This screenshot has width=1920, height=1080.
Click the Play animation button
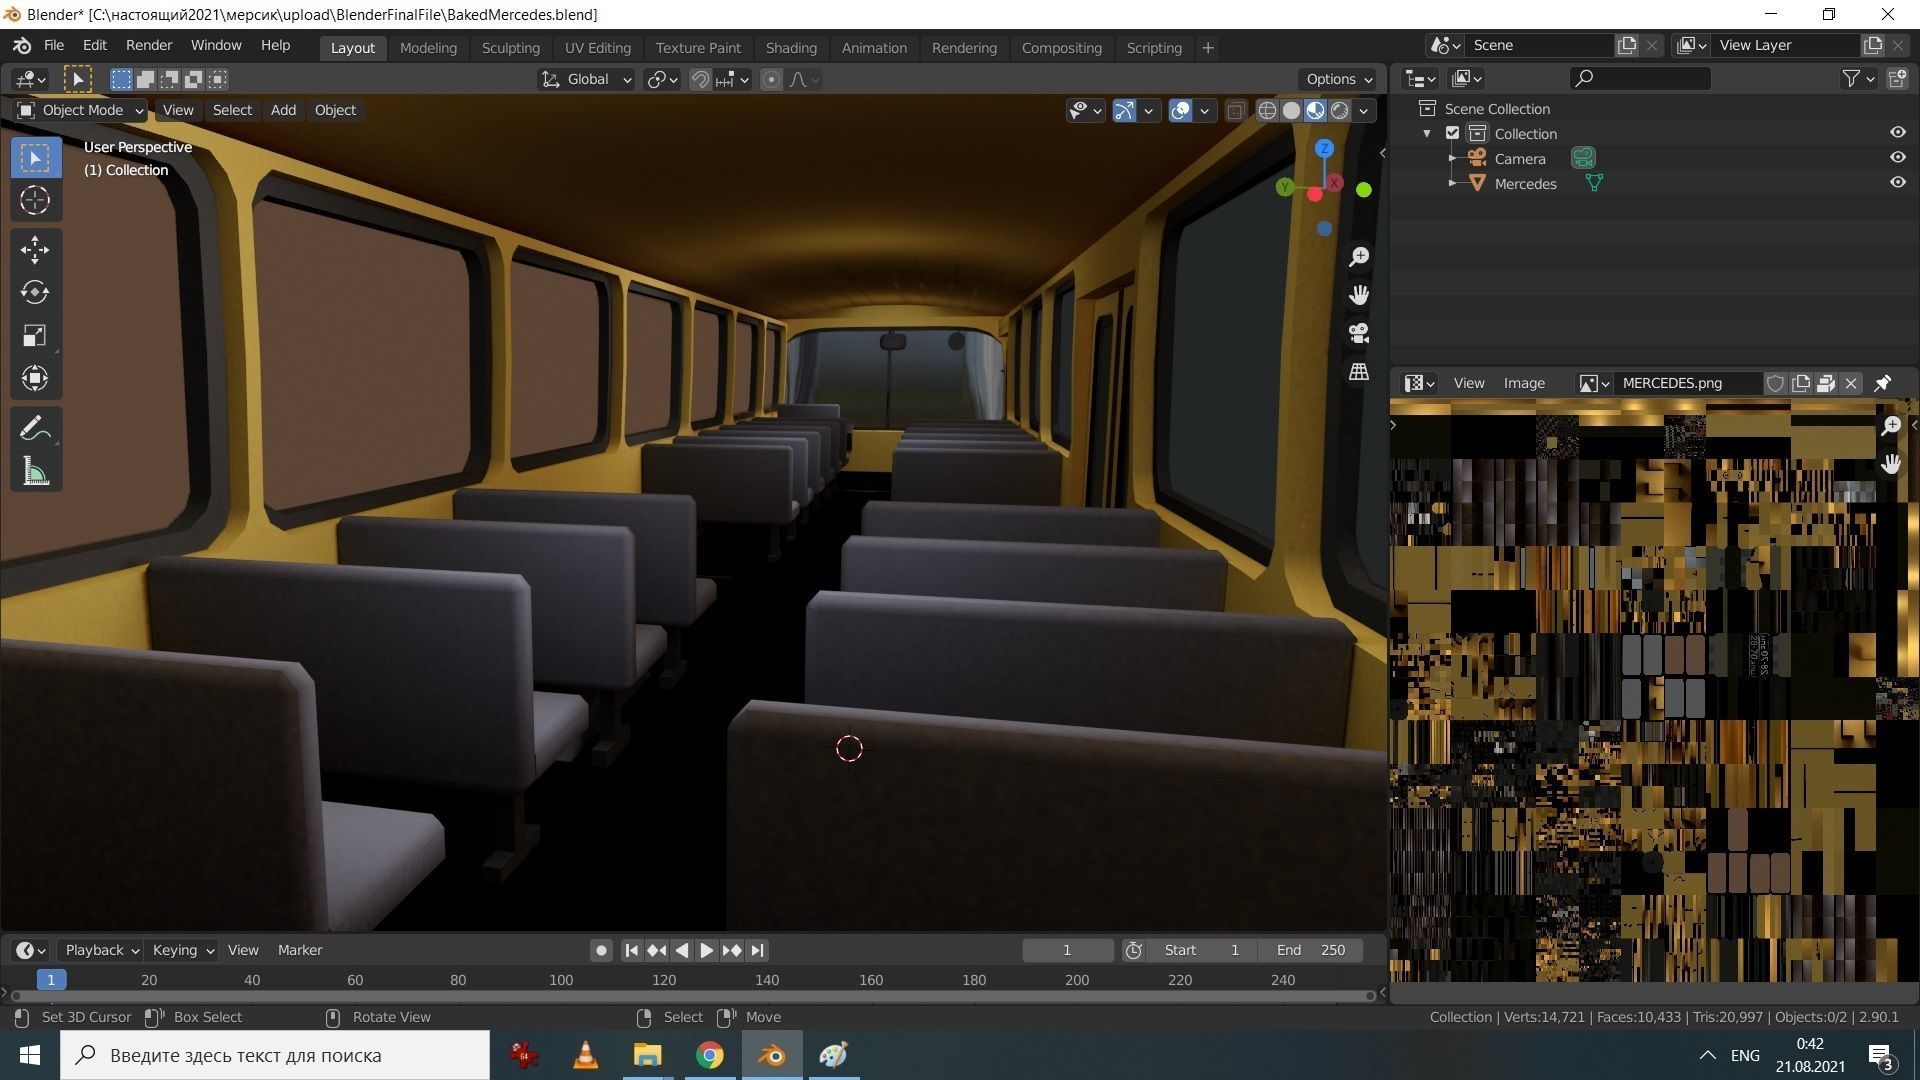pyautogui.click(x=706, y=950)
